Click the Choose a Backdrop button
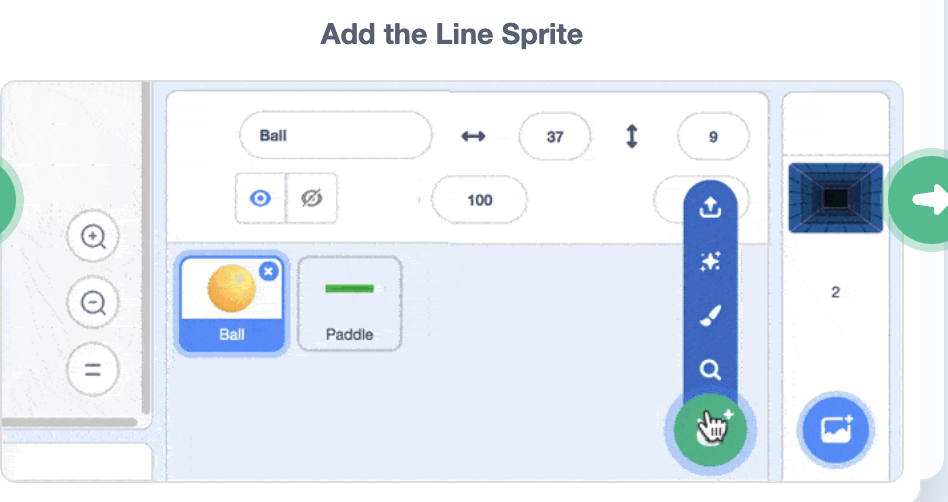This screenshot has height=502, width=948. (835, 430)
